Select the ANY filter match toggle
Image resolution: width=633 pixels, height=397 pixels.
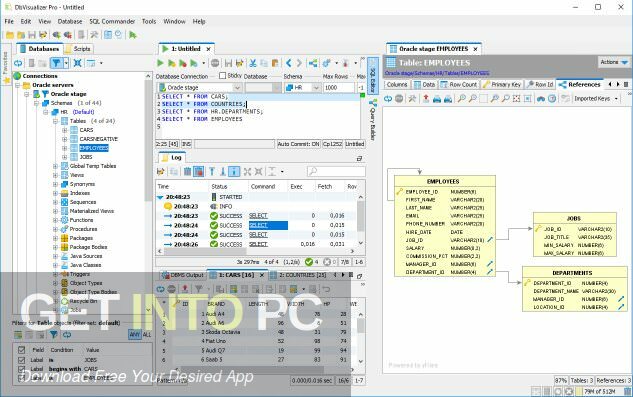(134, 334)
